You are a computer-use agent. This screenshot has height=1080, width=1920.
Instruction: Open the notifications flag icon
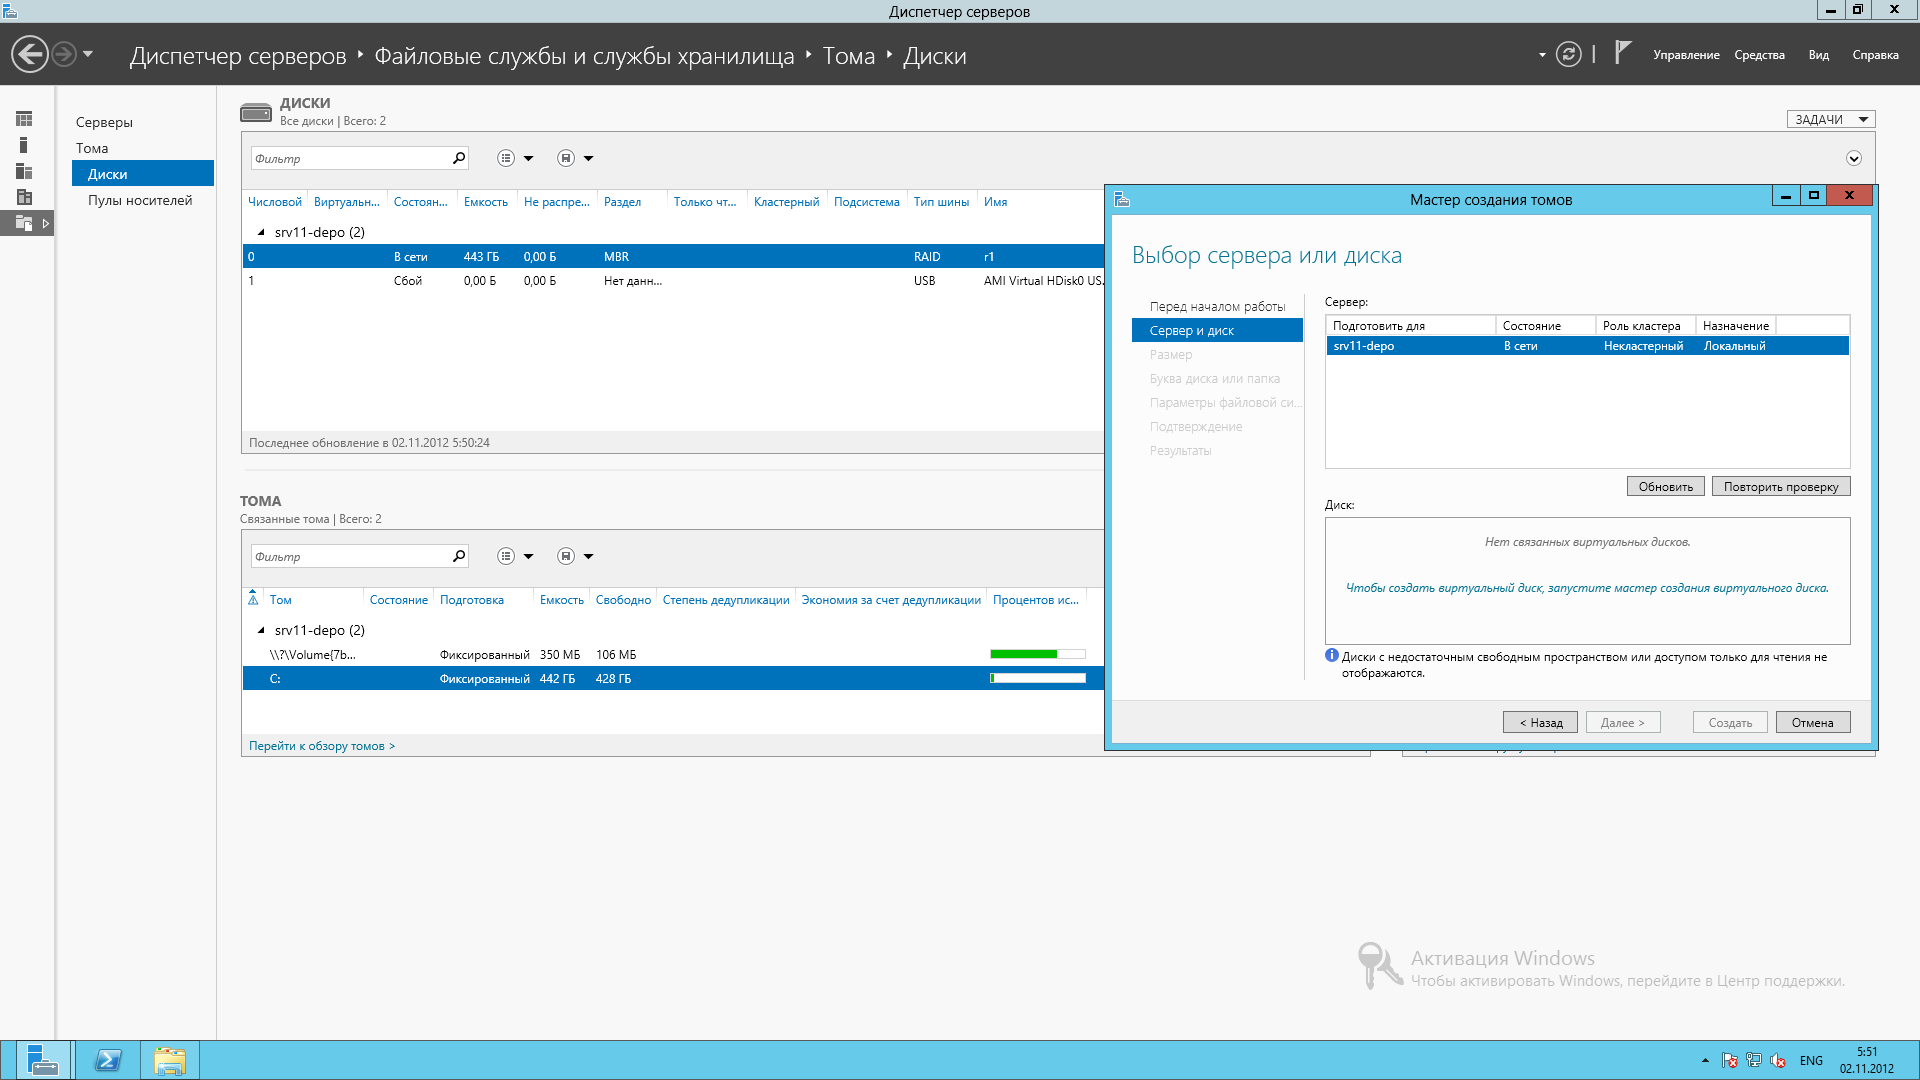point(1622,53)
